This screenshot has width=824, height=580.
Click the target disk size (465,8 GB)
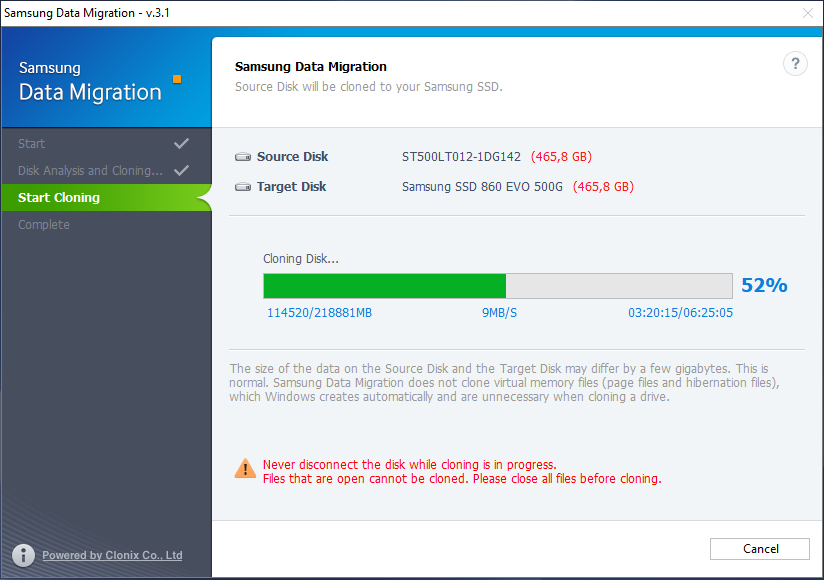click(603, 187)
